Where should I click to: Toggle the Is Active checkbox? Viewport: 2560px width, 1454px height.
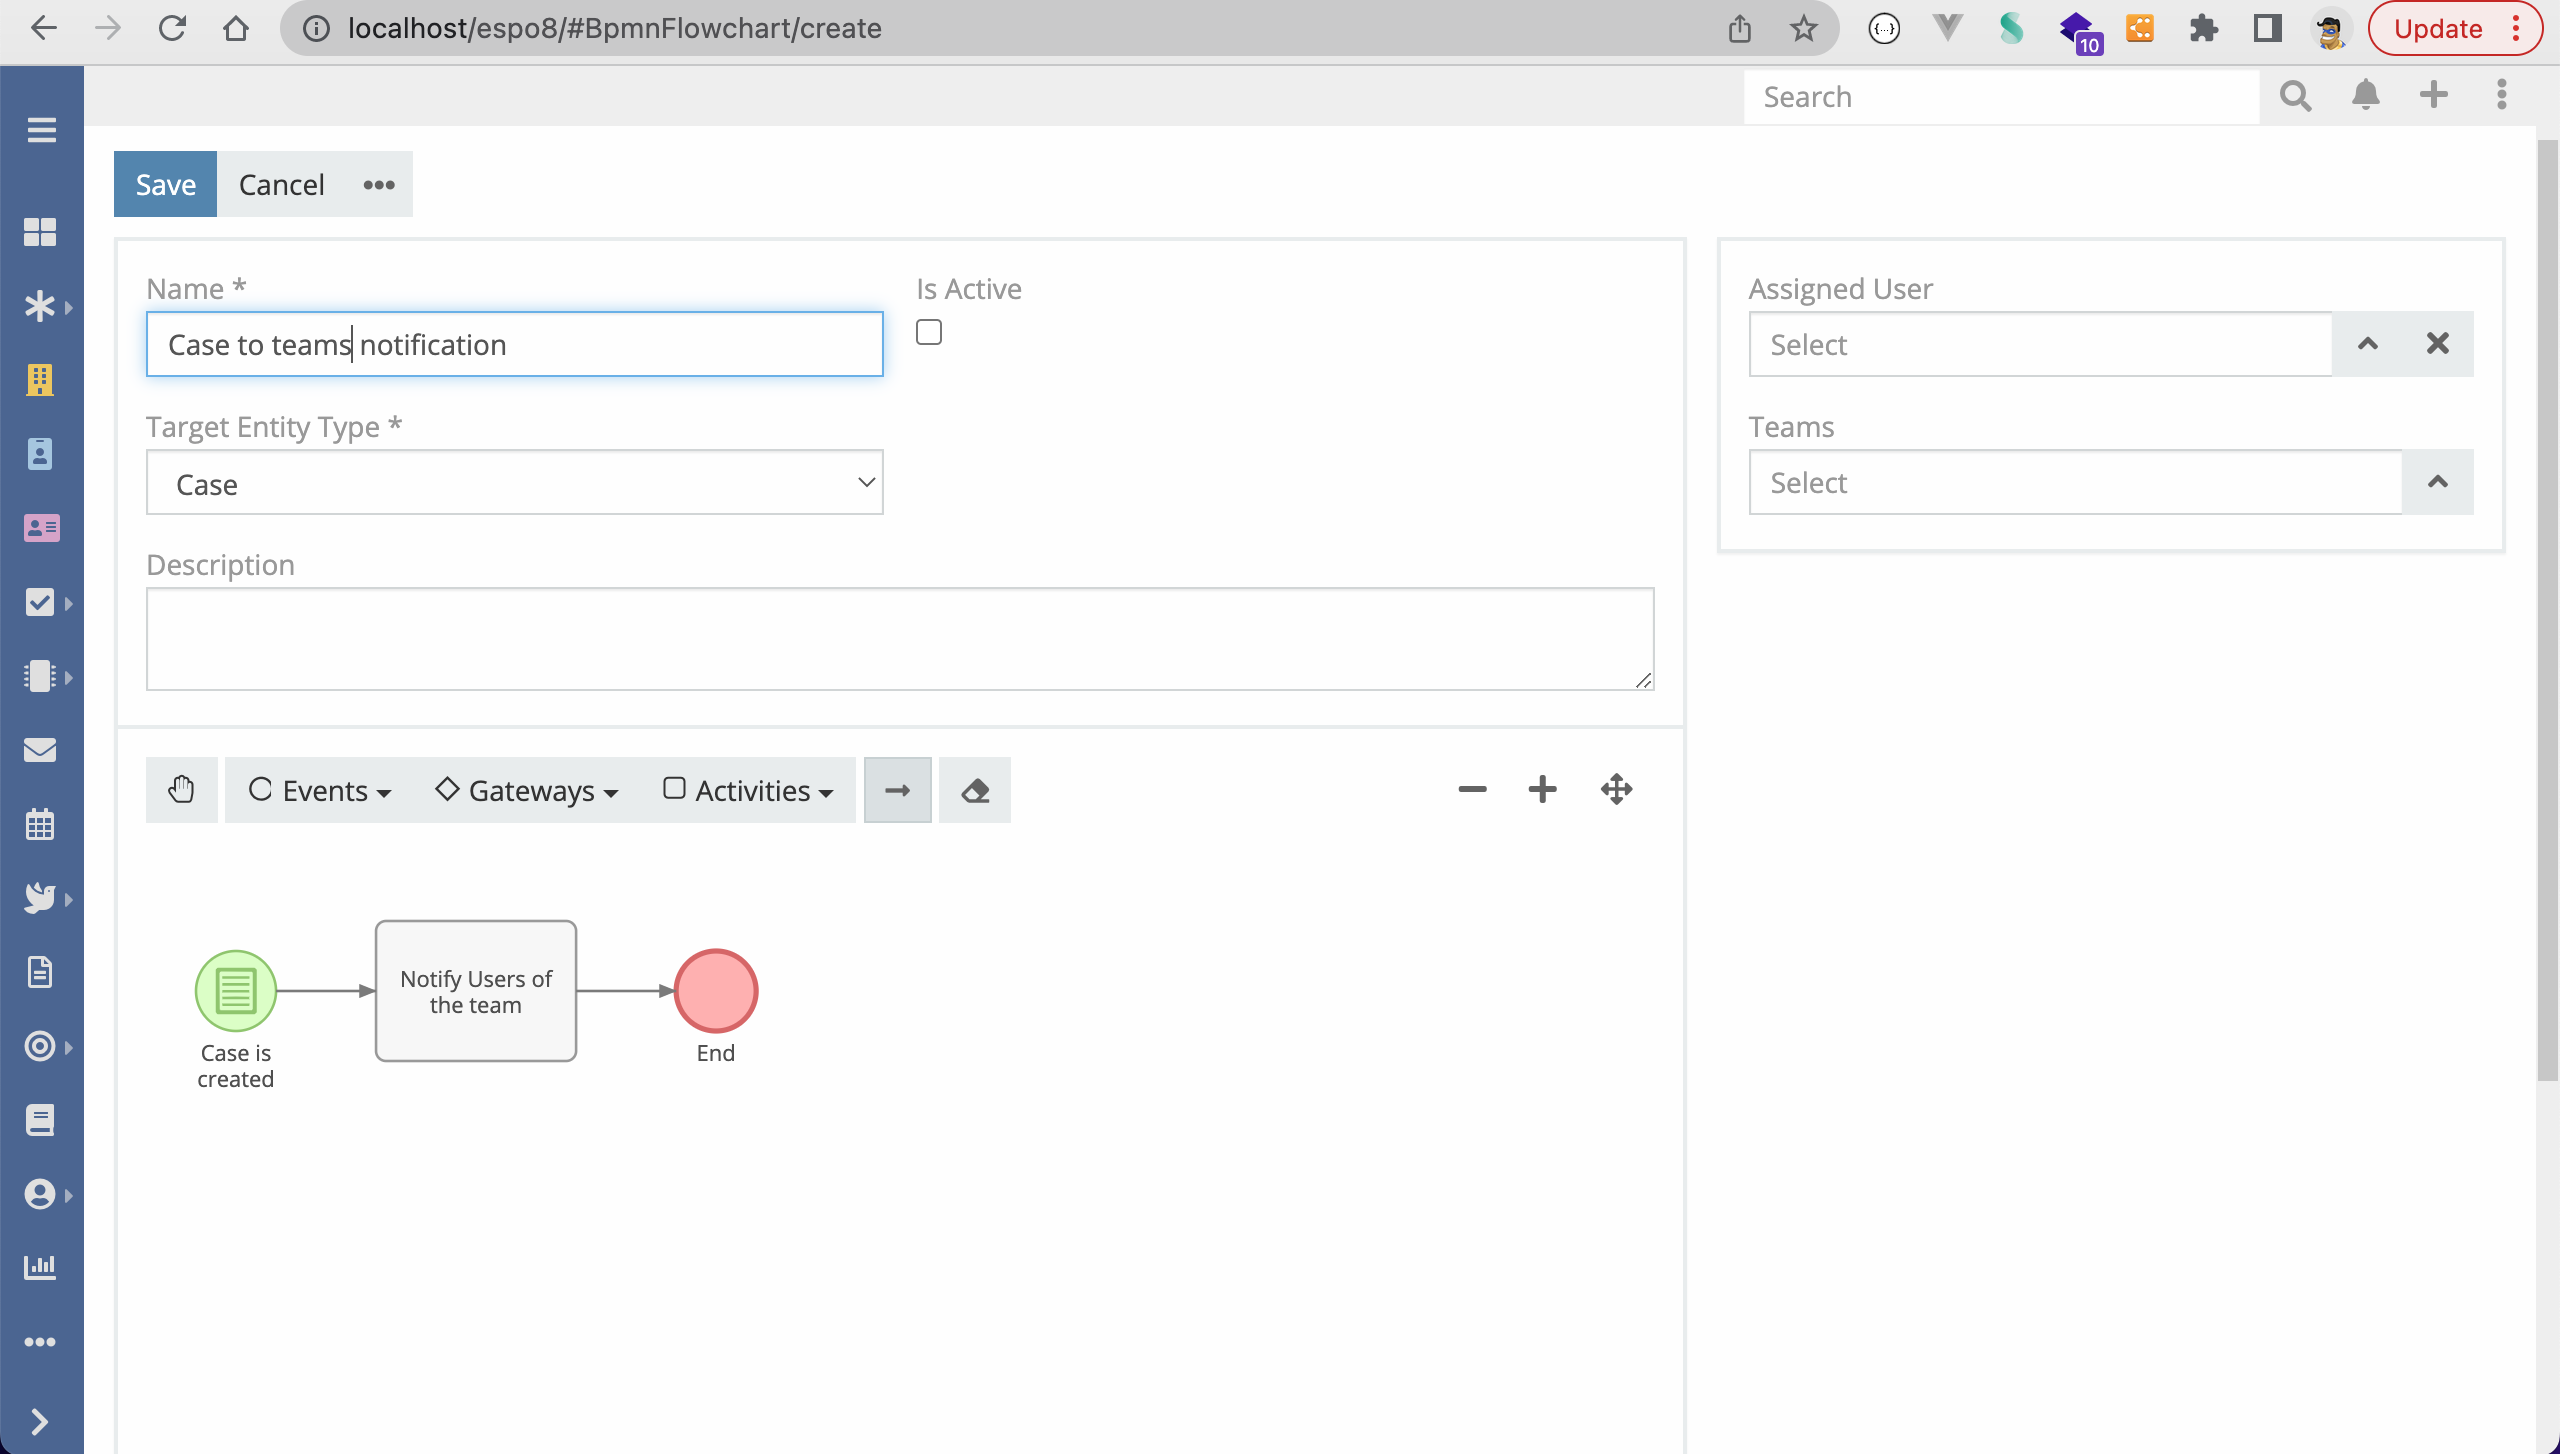[x=929, y=332]
